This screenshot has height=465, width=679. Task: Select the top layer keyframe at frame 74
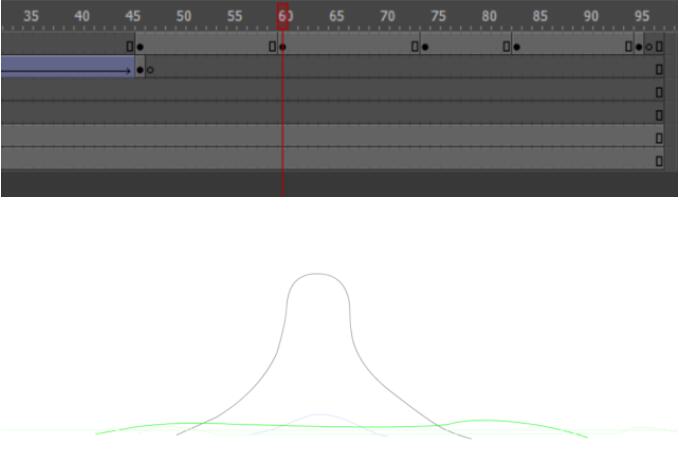click(425, 47)
